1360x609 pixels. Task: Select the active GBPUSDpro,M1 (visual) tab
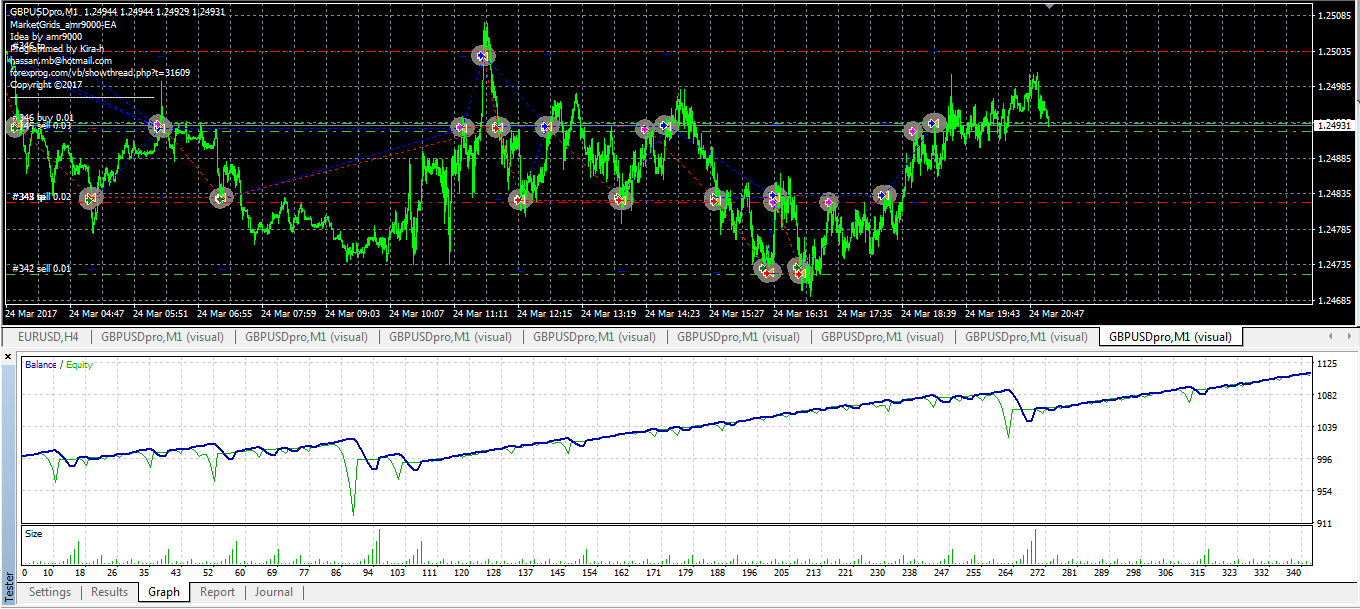click(x=1170, y=337)
